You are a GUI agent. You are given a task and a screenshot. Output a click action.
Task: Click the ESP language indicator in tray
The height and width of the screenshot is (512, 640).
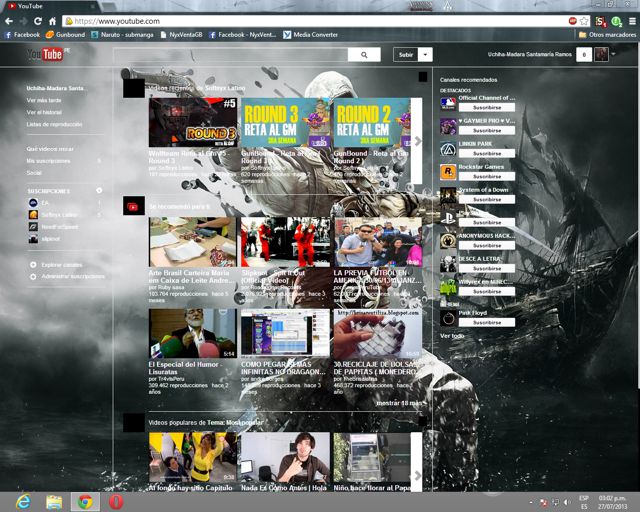[x=584, y=499]
